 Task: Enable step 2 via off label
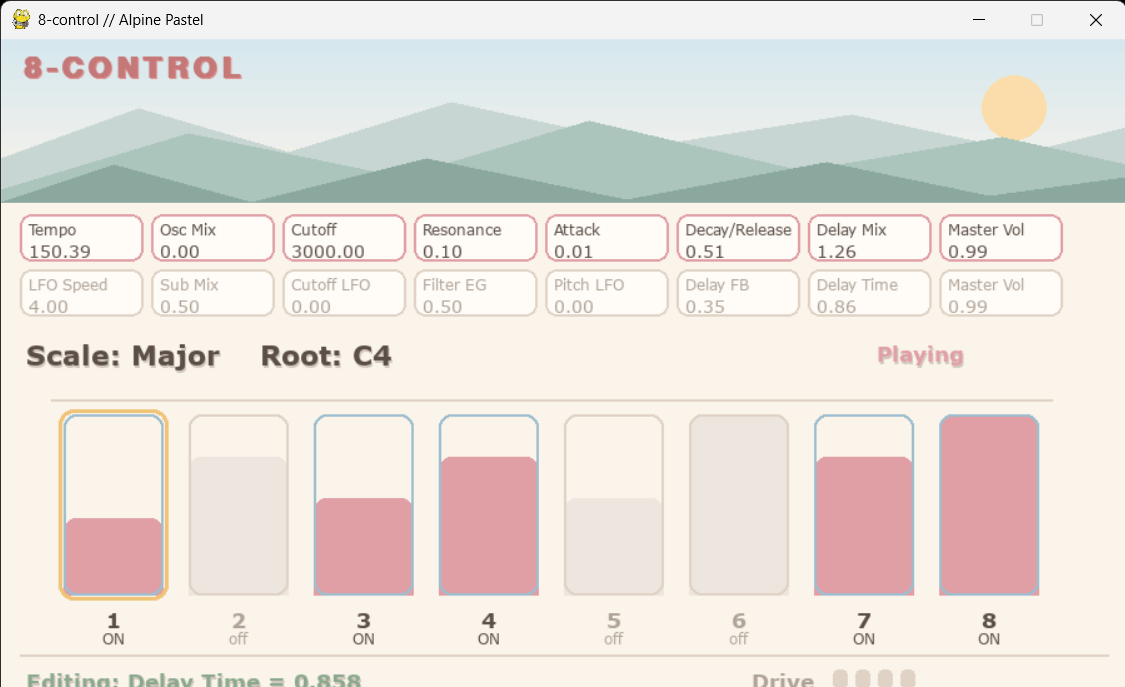[238, 639]
